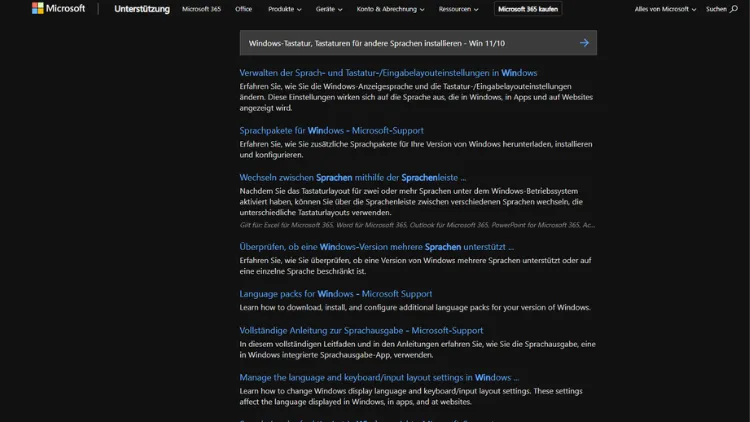The height and width of the screenshot is (422, 750).
Task: Click the description starting 'In diesem vollständigen Leitfaden'
Action: 418,349
